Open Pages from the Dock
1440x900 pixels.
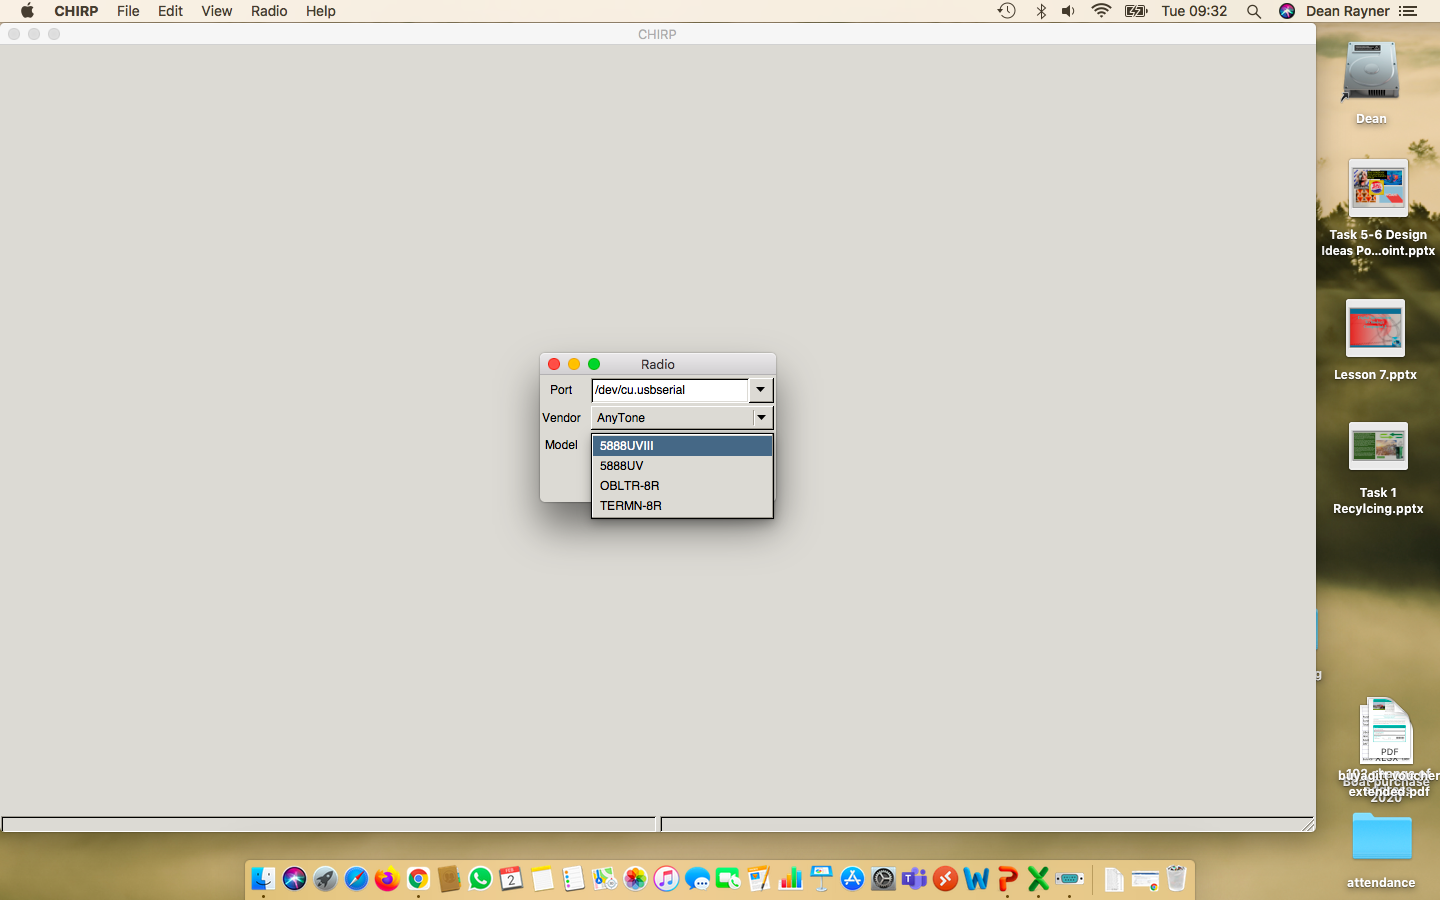(759, 879)
